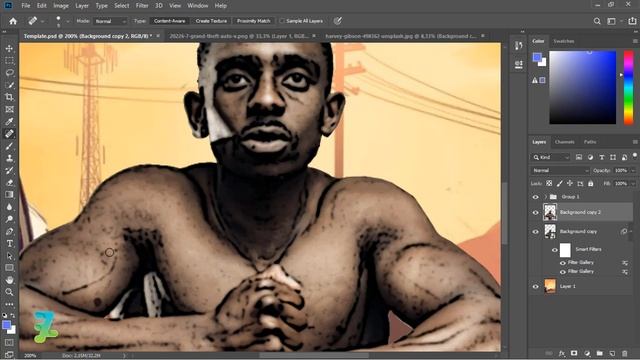Open the Edit Toolbar ellipsis
The image size is (640, 360).
point(9,304)
